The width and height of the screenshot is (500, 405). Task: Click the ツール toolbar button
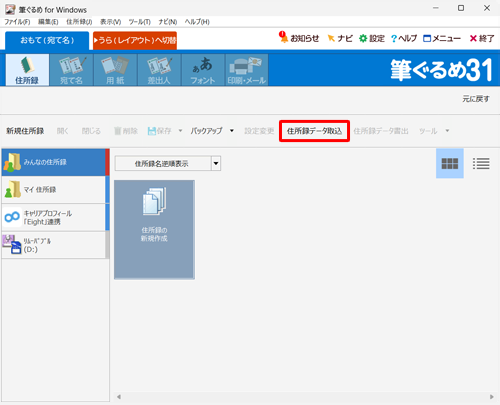coord(428,131)
